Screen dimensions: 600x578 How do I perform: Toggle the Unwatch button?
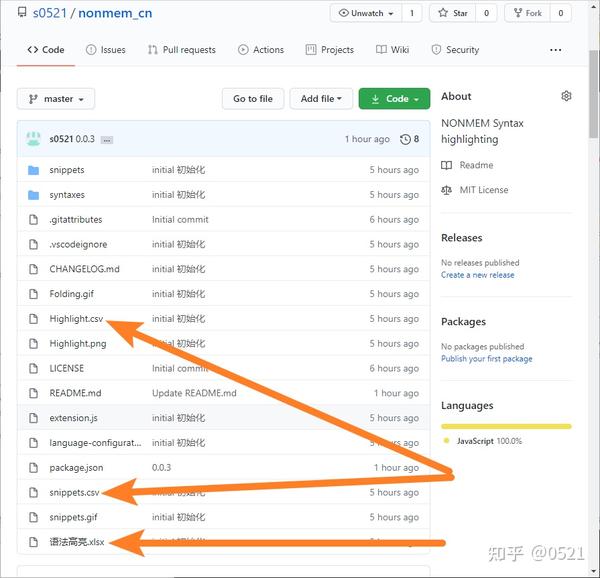(365, 13)
